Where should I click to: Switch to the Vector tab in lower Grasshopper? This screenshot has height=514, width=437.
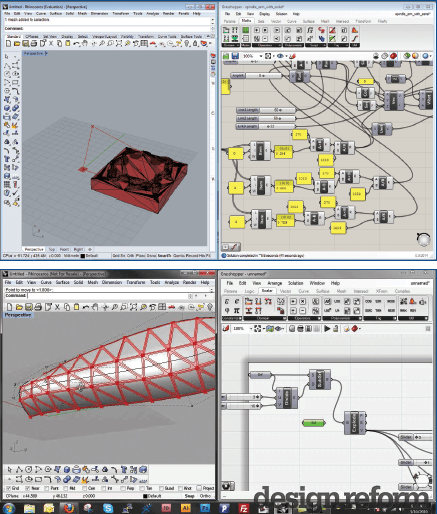[285, 291]
